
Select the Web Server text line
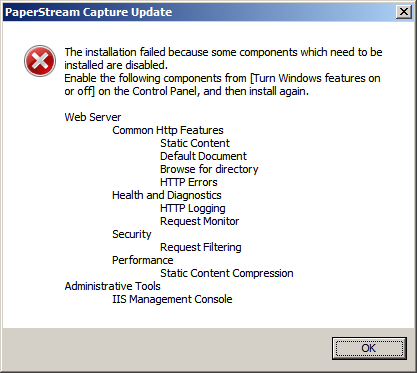(93, 117)
